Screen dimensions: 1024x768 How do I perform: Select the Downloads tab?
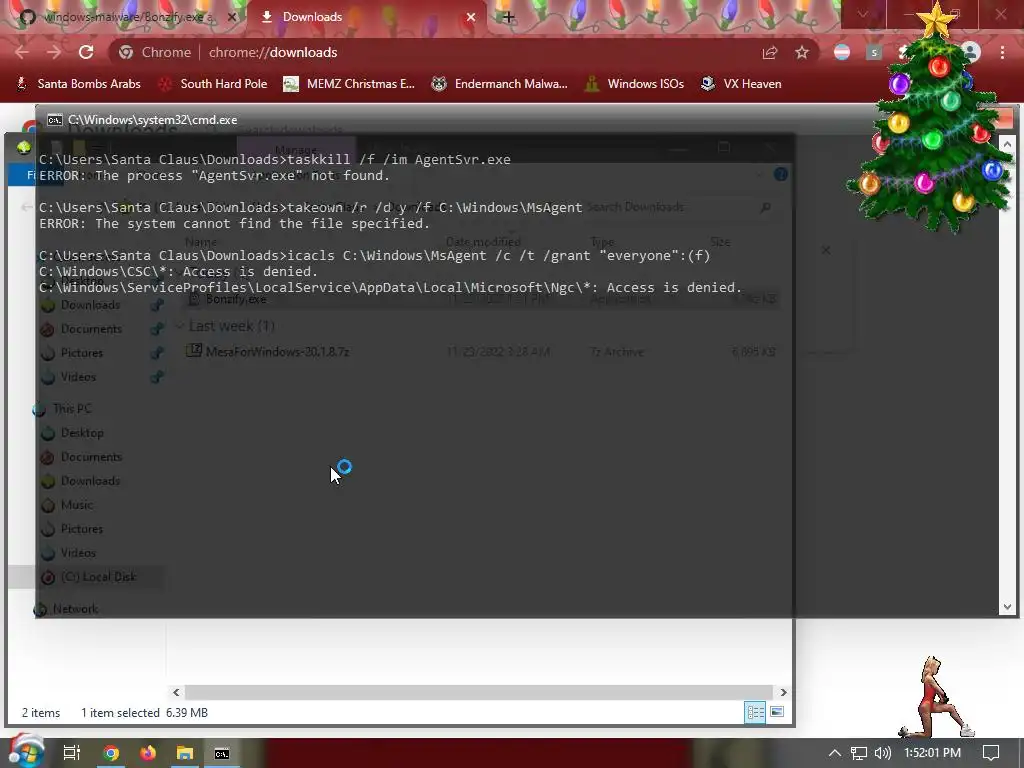(366, 17)
